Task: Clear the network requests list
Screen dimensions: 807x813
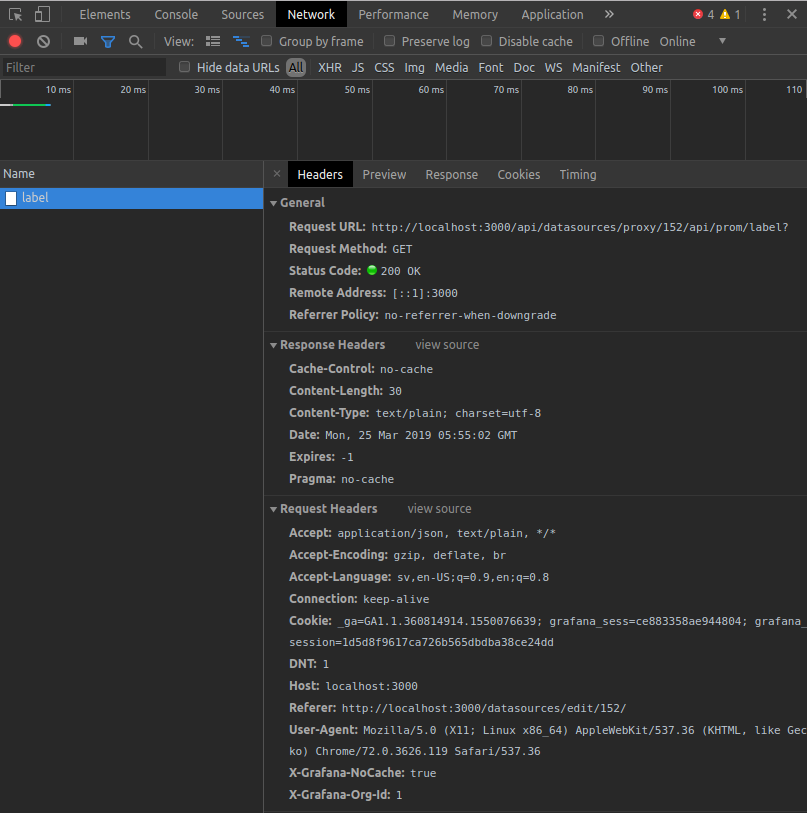Action: [41, 41]
